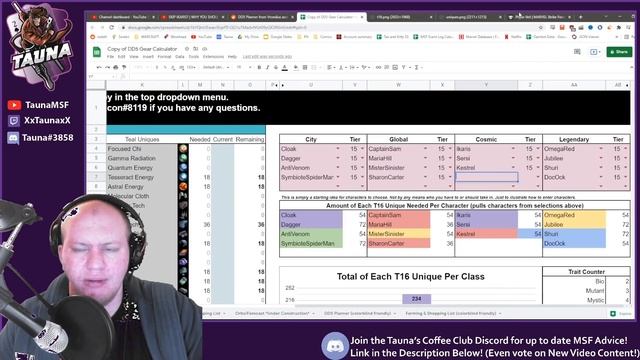Select the Tesseract Energy row label

point(131,177)
